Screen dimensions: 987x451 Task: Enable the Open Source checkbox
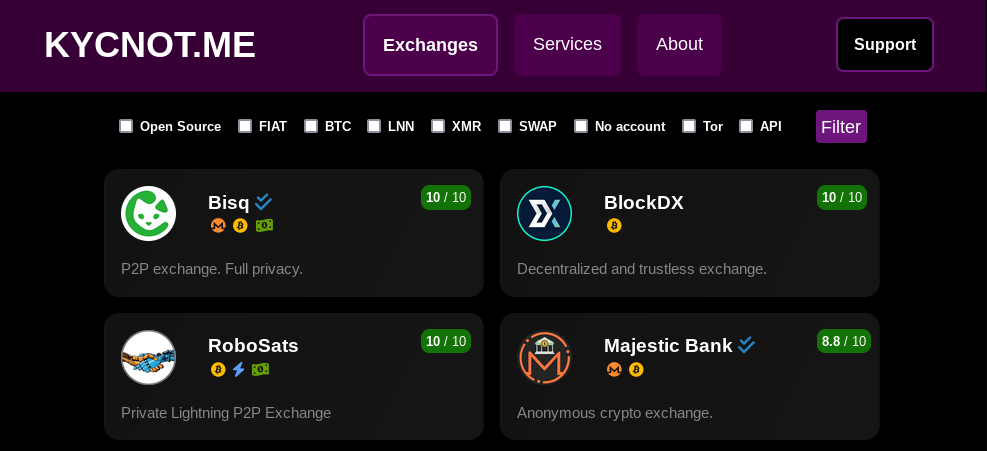126,126
